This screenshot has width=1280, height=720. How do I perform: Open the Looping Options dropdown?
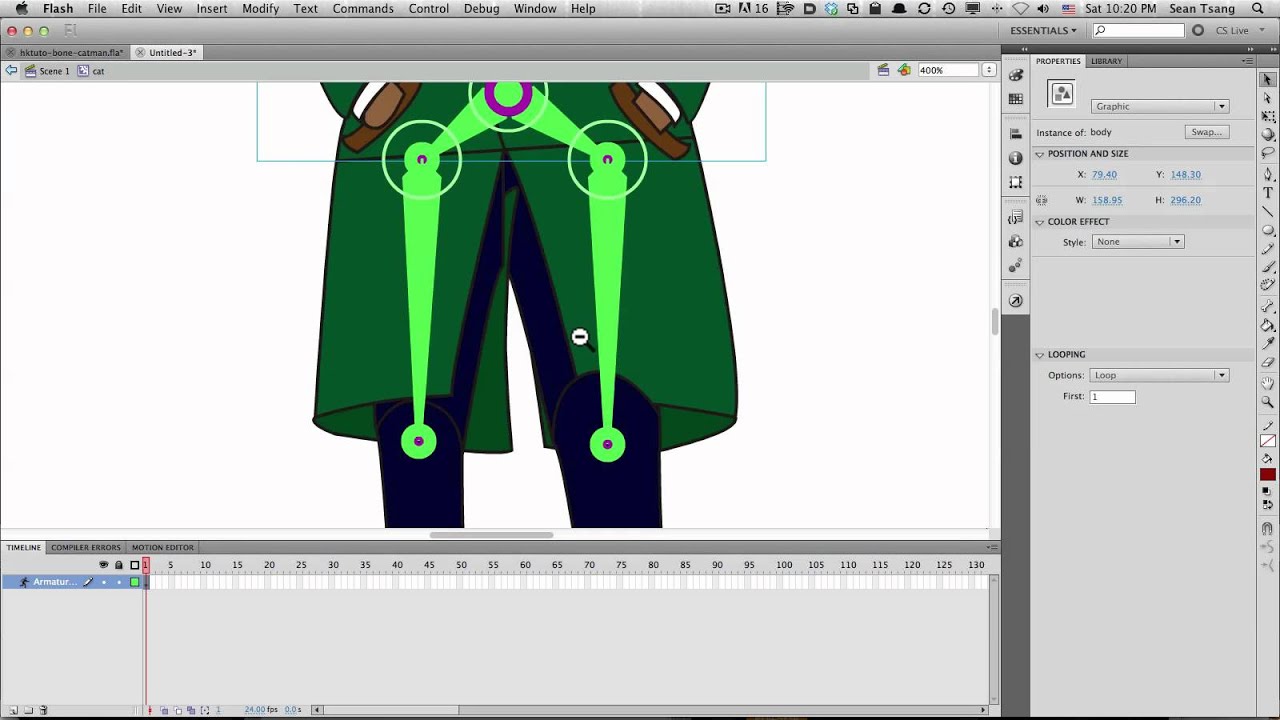coord(1159,375)
